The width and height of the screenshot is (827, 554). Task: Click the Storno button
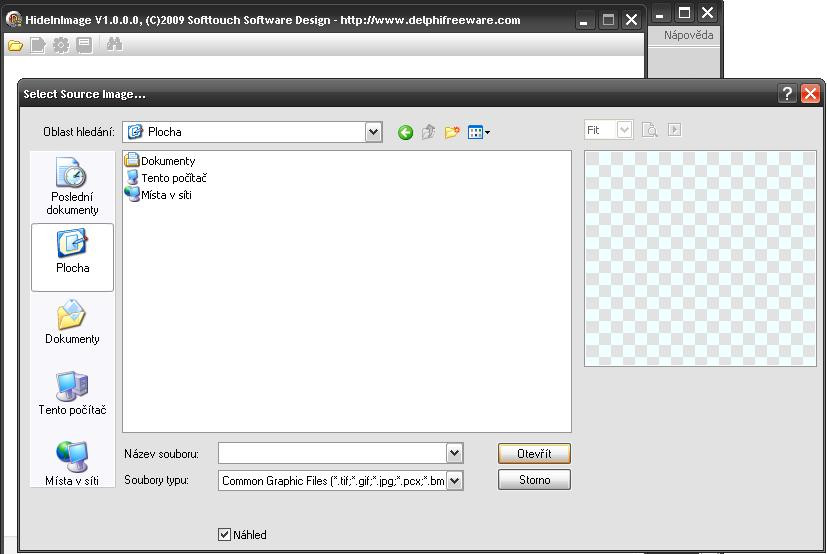click(534, 480)
